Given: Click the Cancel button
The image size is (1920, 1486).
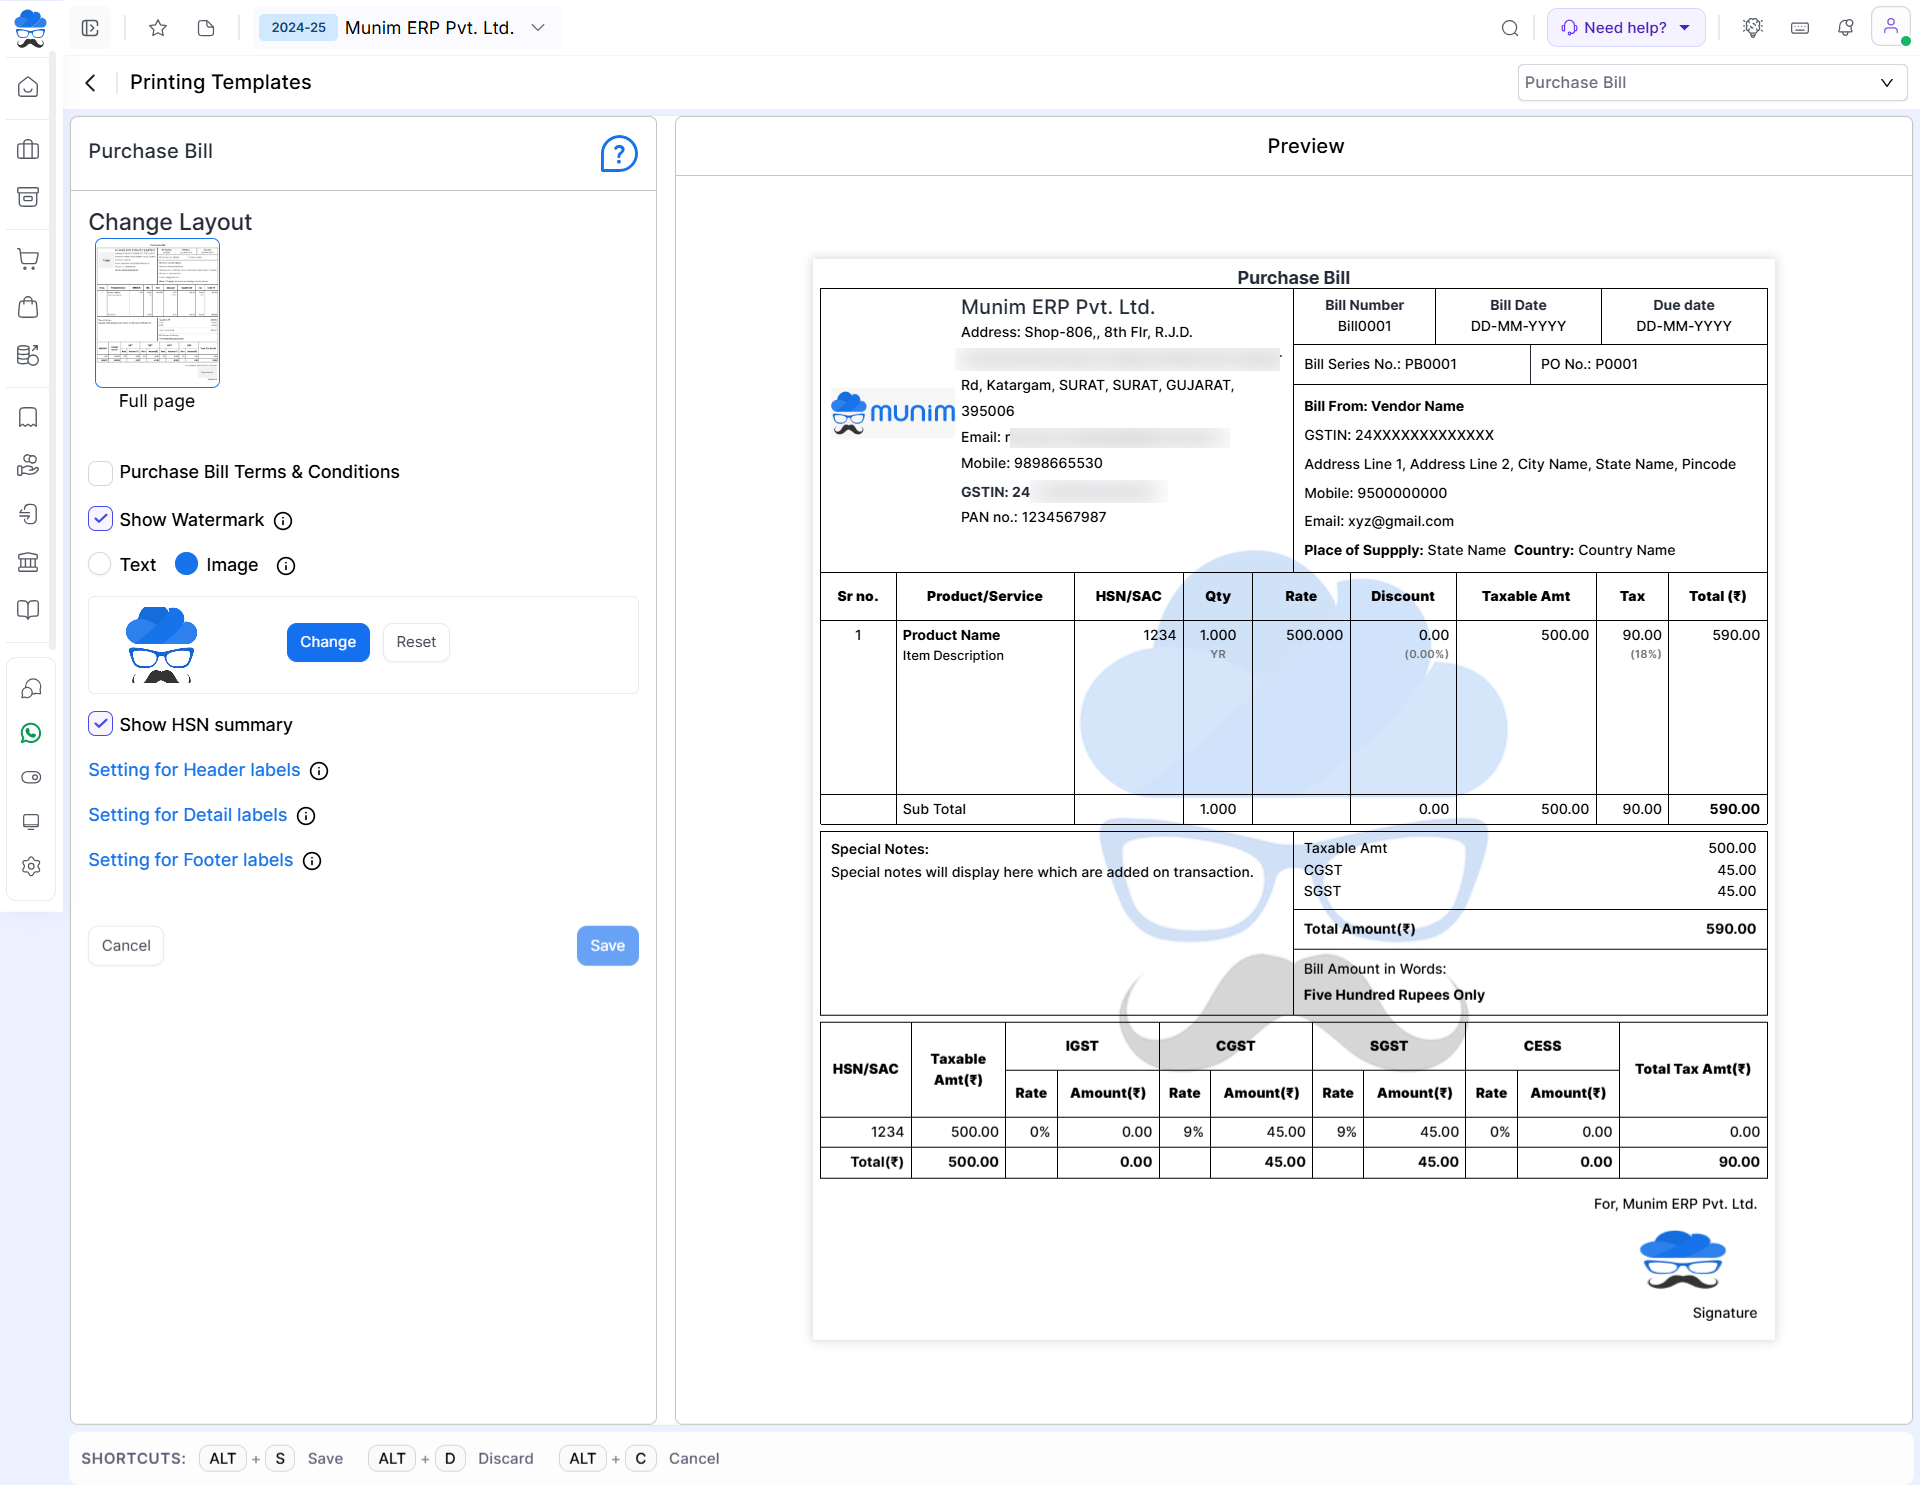Looking at the screenshot, I should point(126,946).
